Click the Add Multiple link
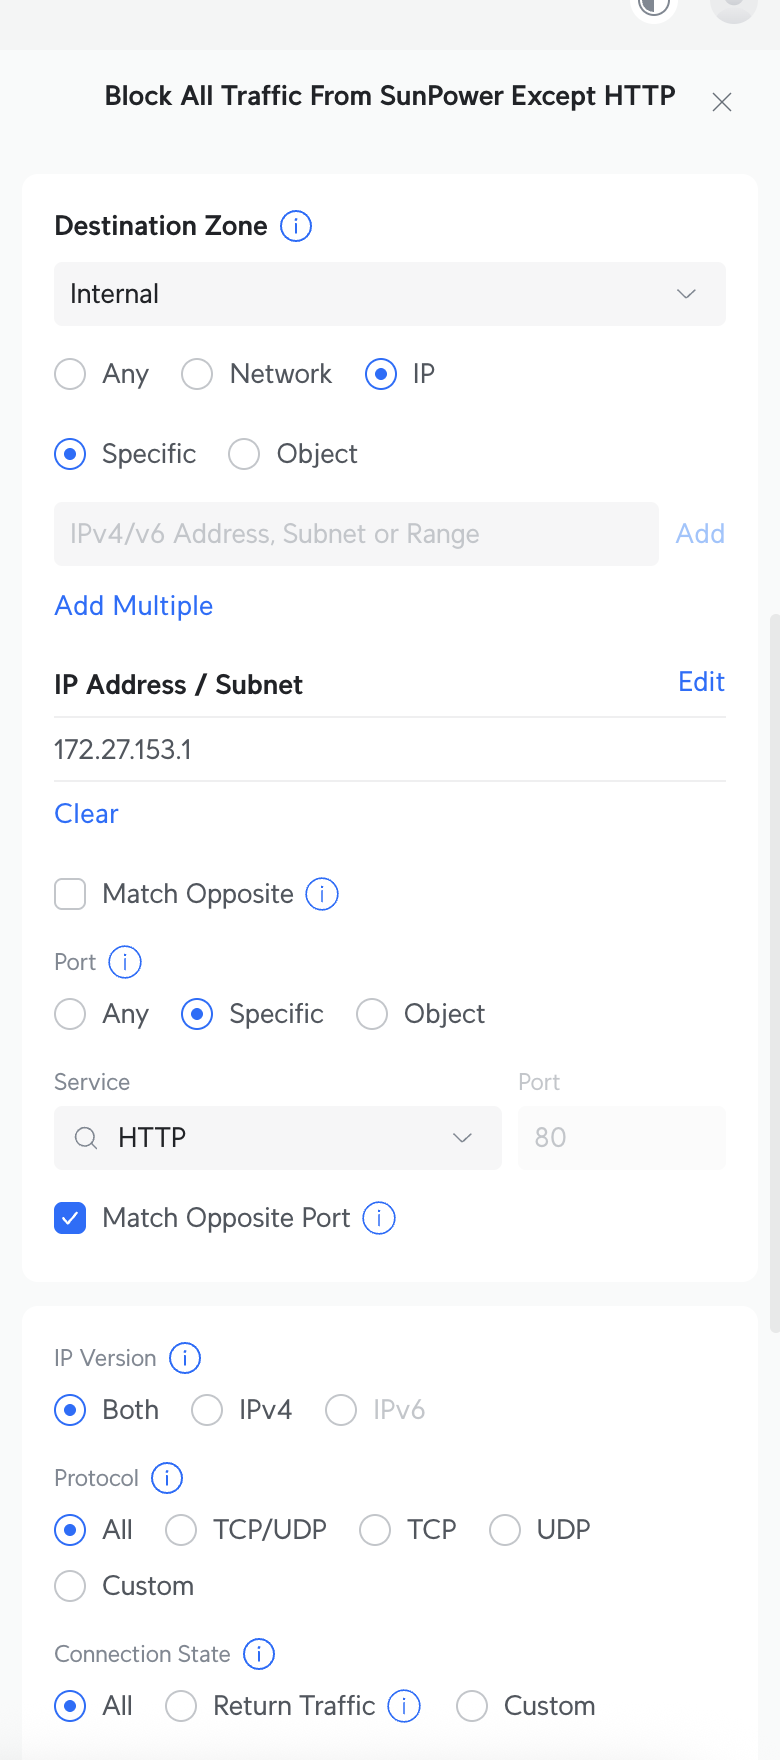 (134, 606)
